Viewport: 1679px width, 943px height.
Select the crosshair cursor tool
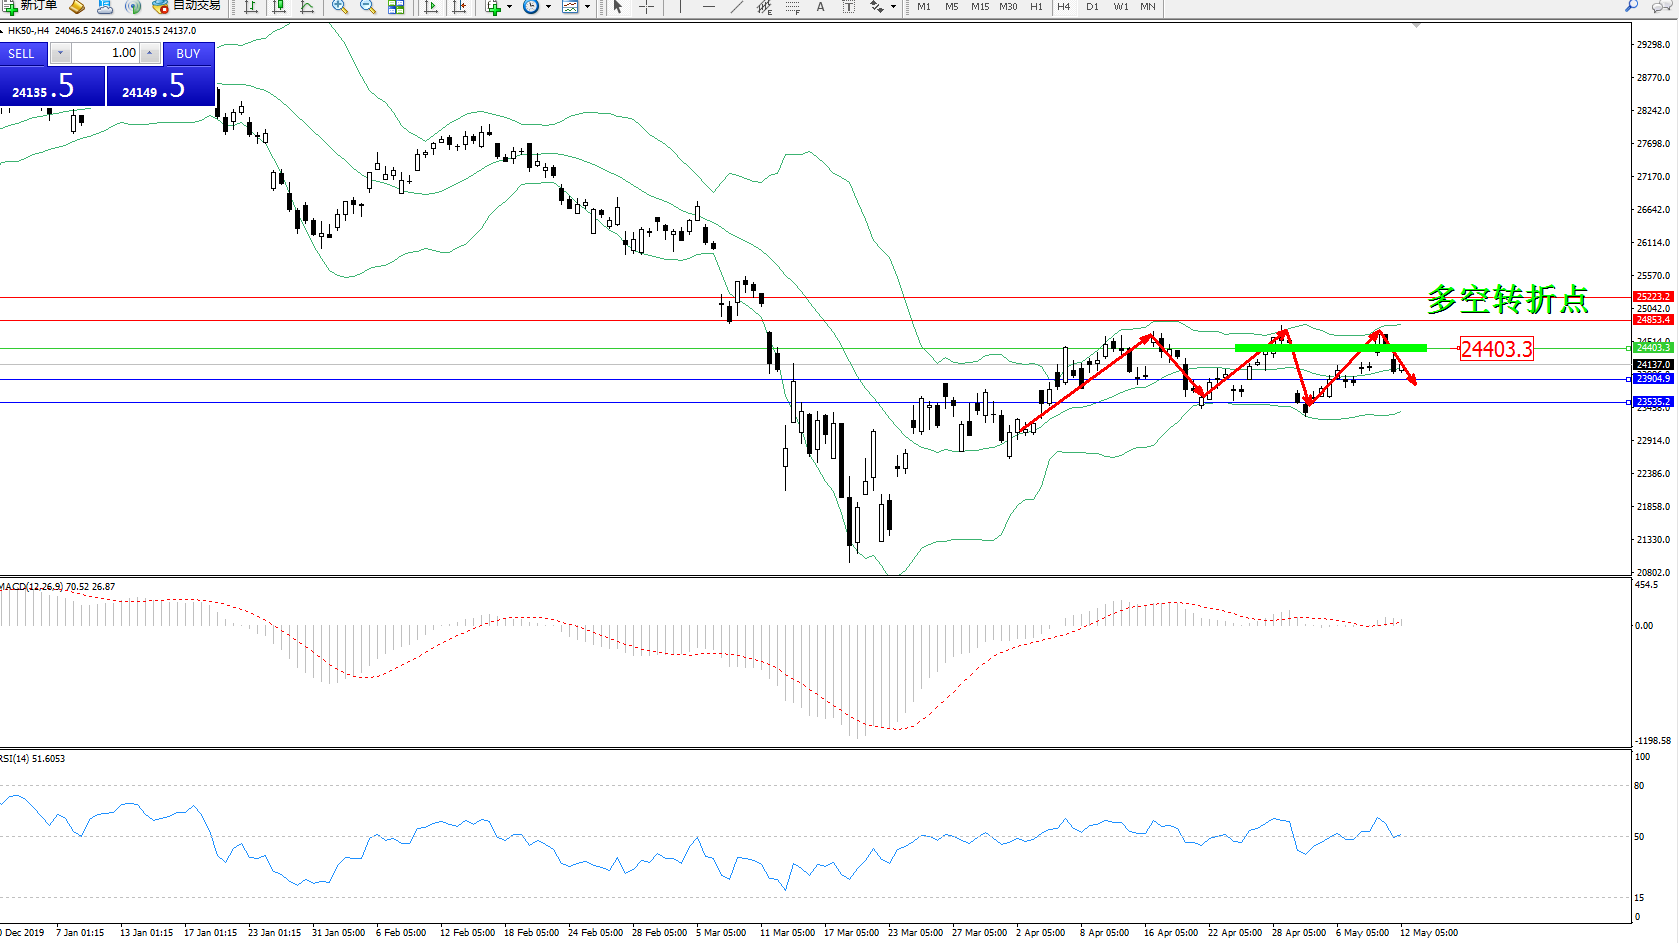pos(647,7)
